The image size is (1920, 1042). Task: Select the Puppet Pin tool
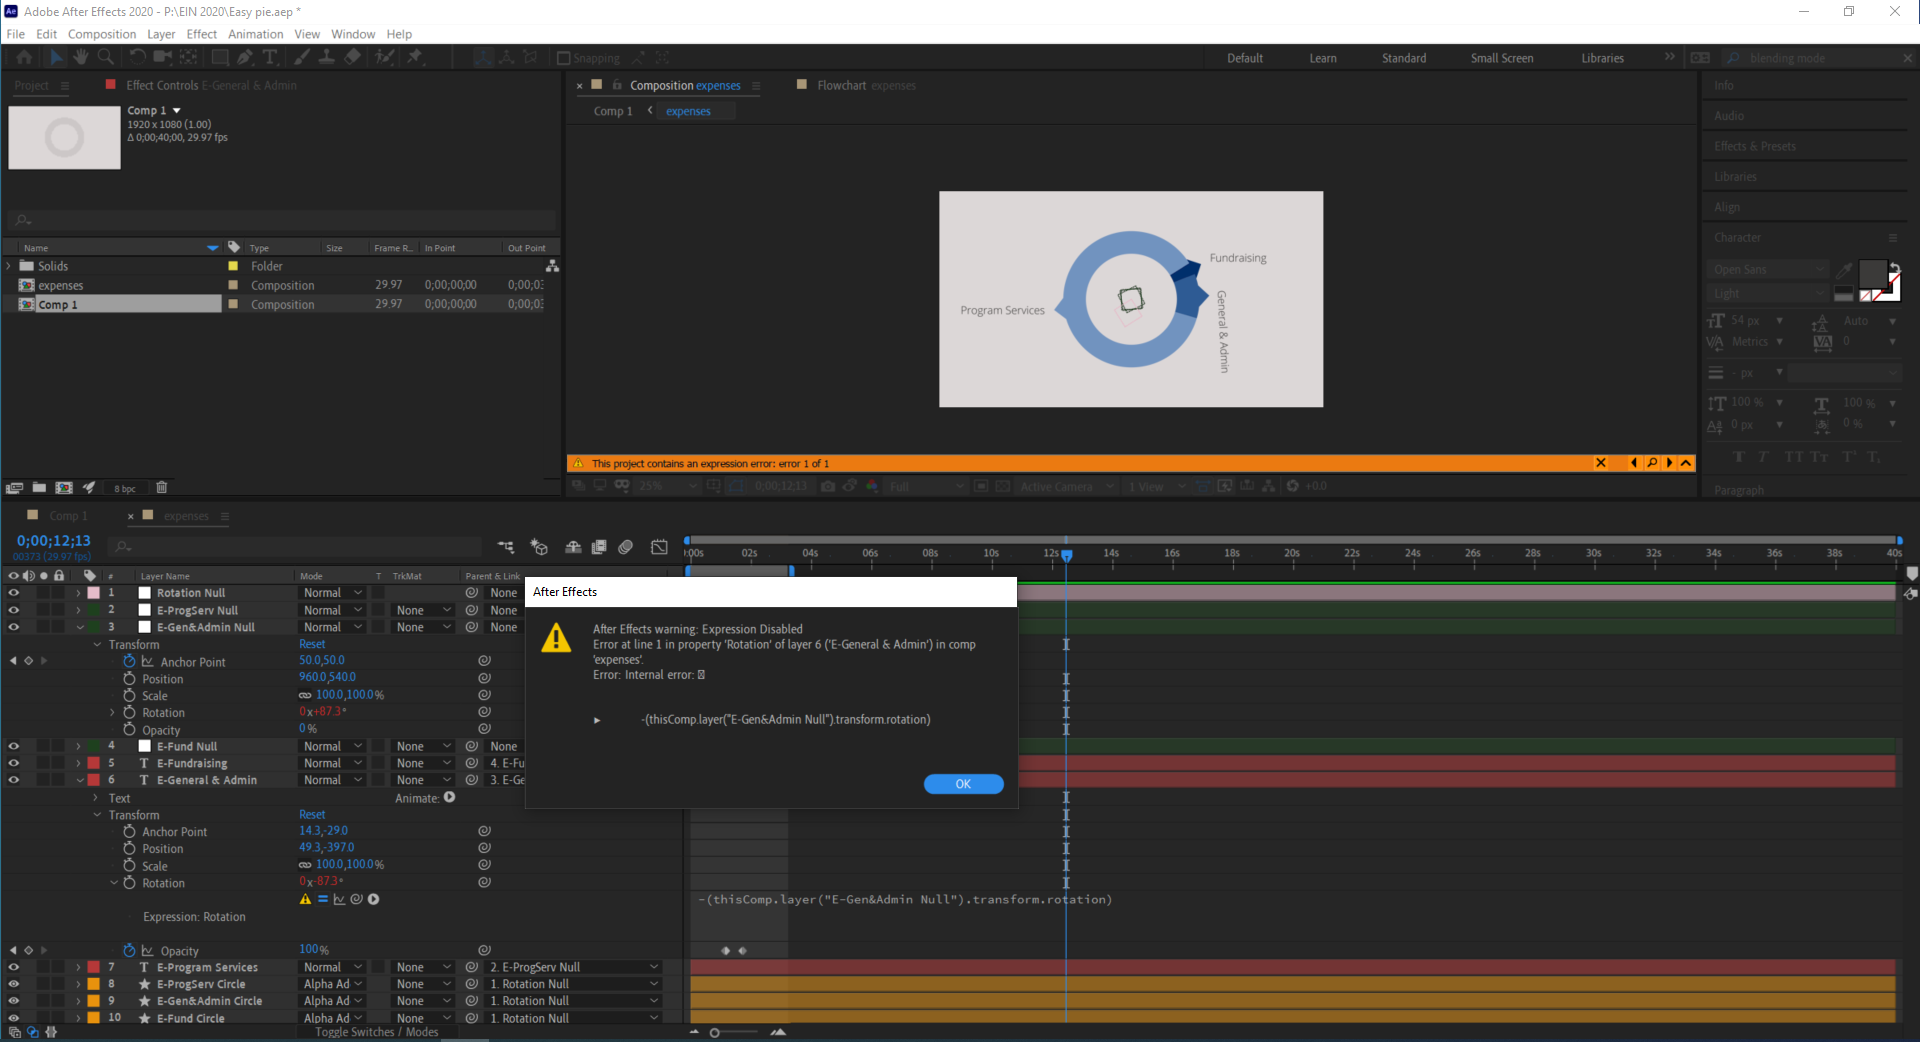pos(415,57)
